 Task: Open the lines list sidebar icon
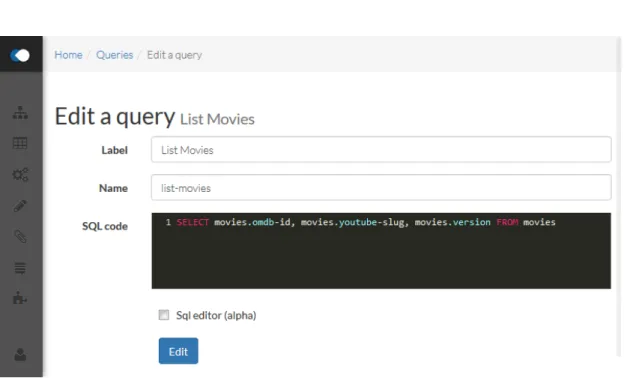click(x=20, y=268)
